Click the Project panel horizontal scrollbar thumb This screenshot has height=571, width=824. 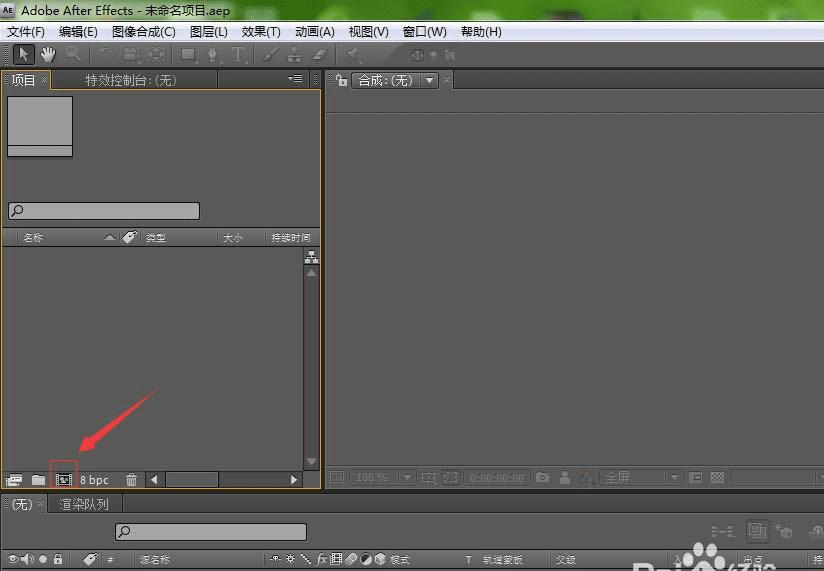pos(192,480)
